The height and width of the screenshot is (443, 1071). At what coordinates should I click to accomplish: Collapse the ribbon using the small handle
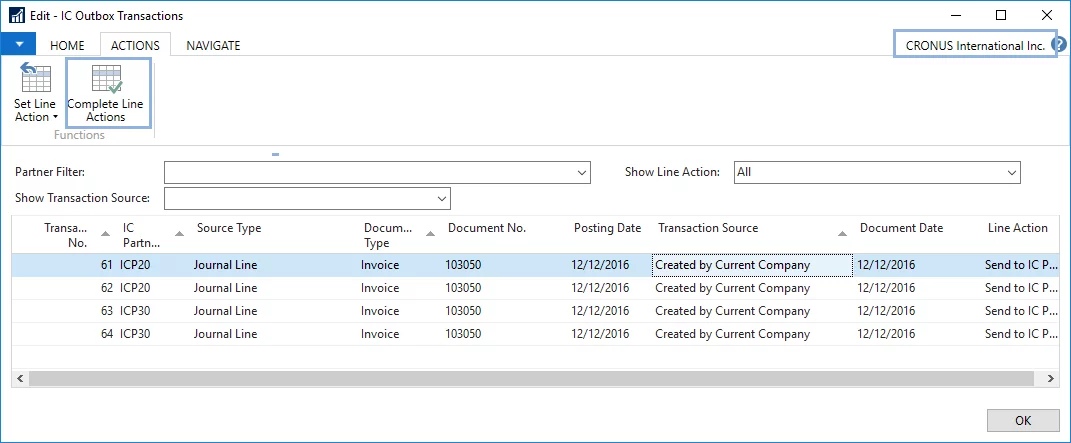point(275,154)
